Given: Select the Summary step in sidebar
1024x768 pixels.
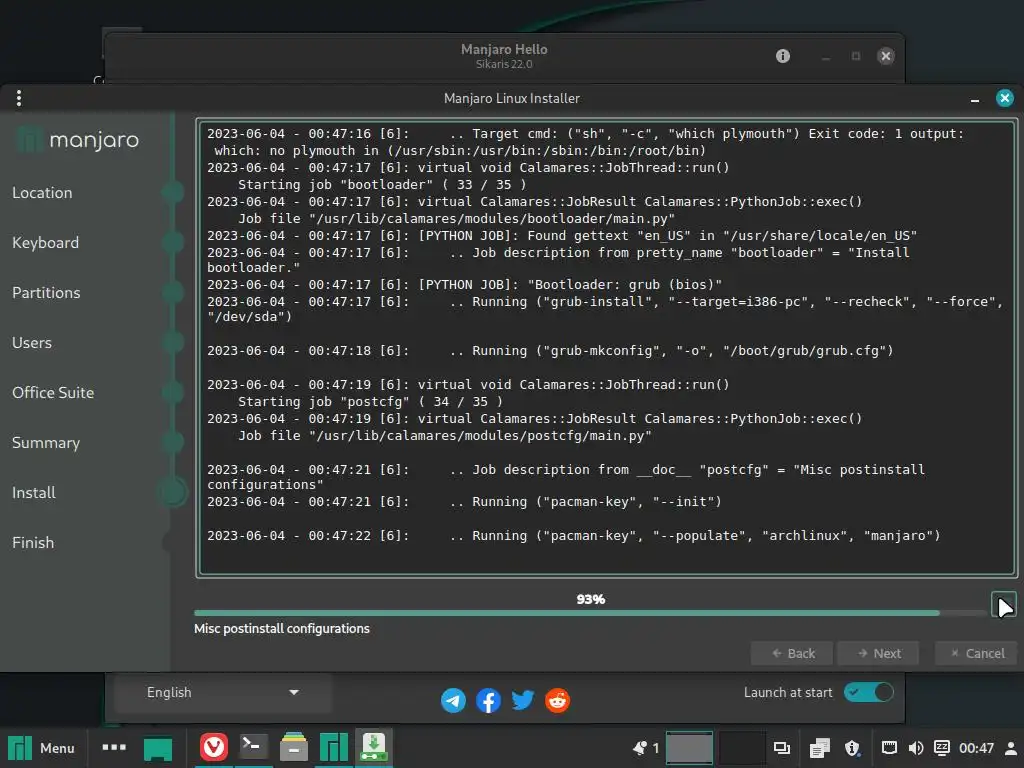Looking at the screenshot, I should coord(46,443).
